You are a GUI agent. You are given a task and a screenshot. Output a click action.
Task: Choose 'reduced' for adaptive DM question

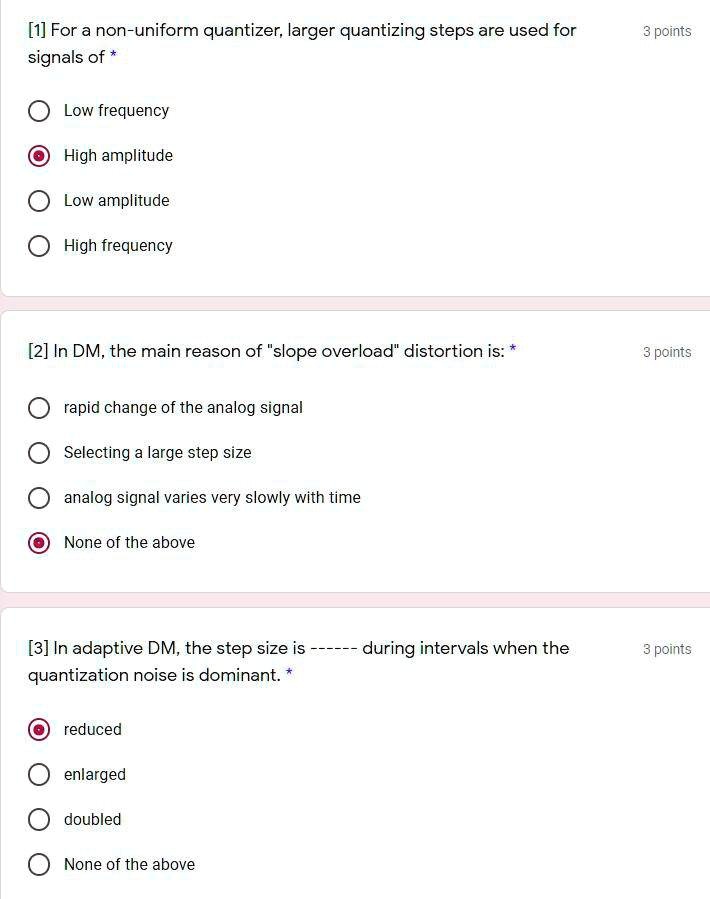pos(39,730)
